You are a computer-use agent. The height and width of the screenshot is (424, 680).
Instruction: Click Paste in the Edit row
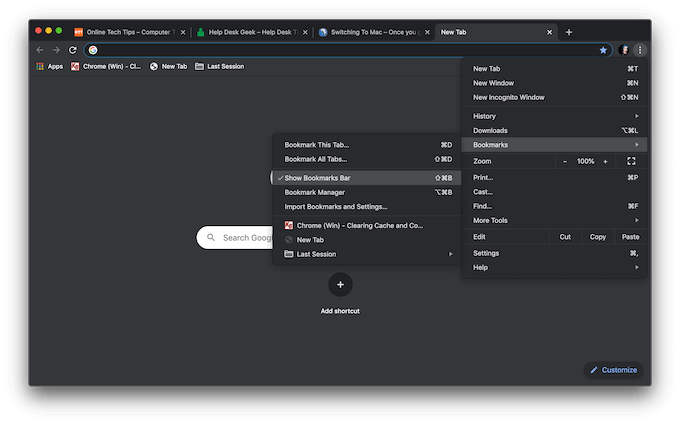pos(630,237)
